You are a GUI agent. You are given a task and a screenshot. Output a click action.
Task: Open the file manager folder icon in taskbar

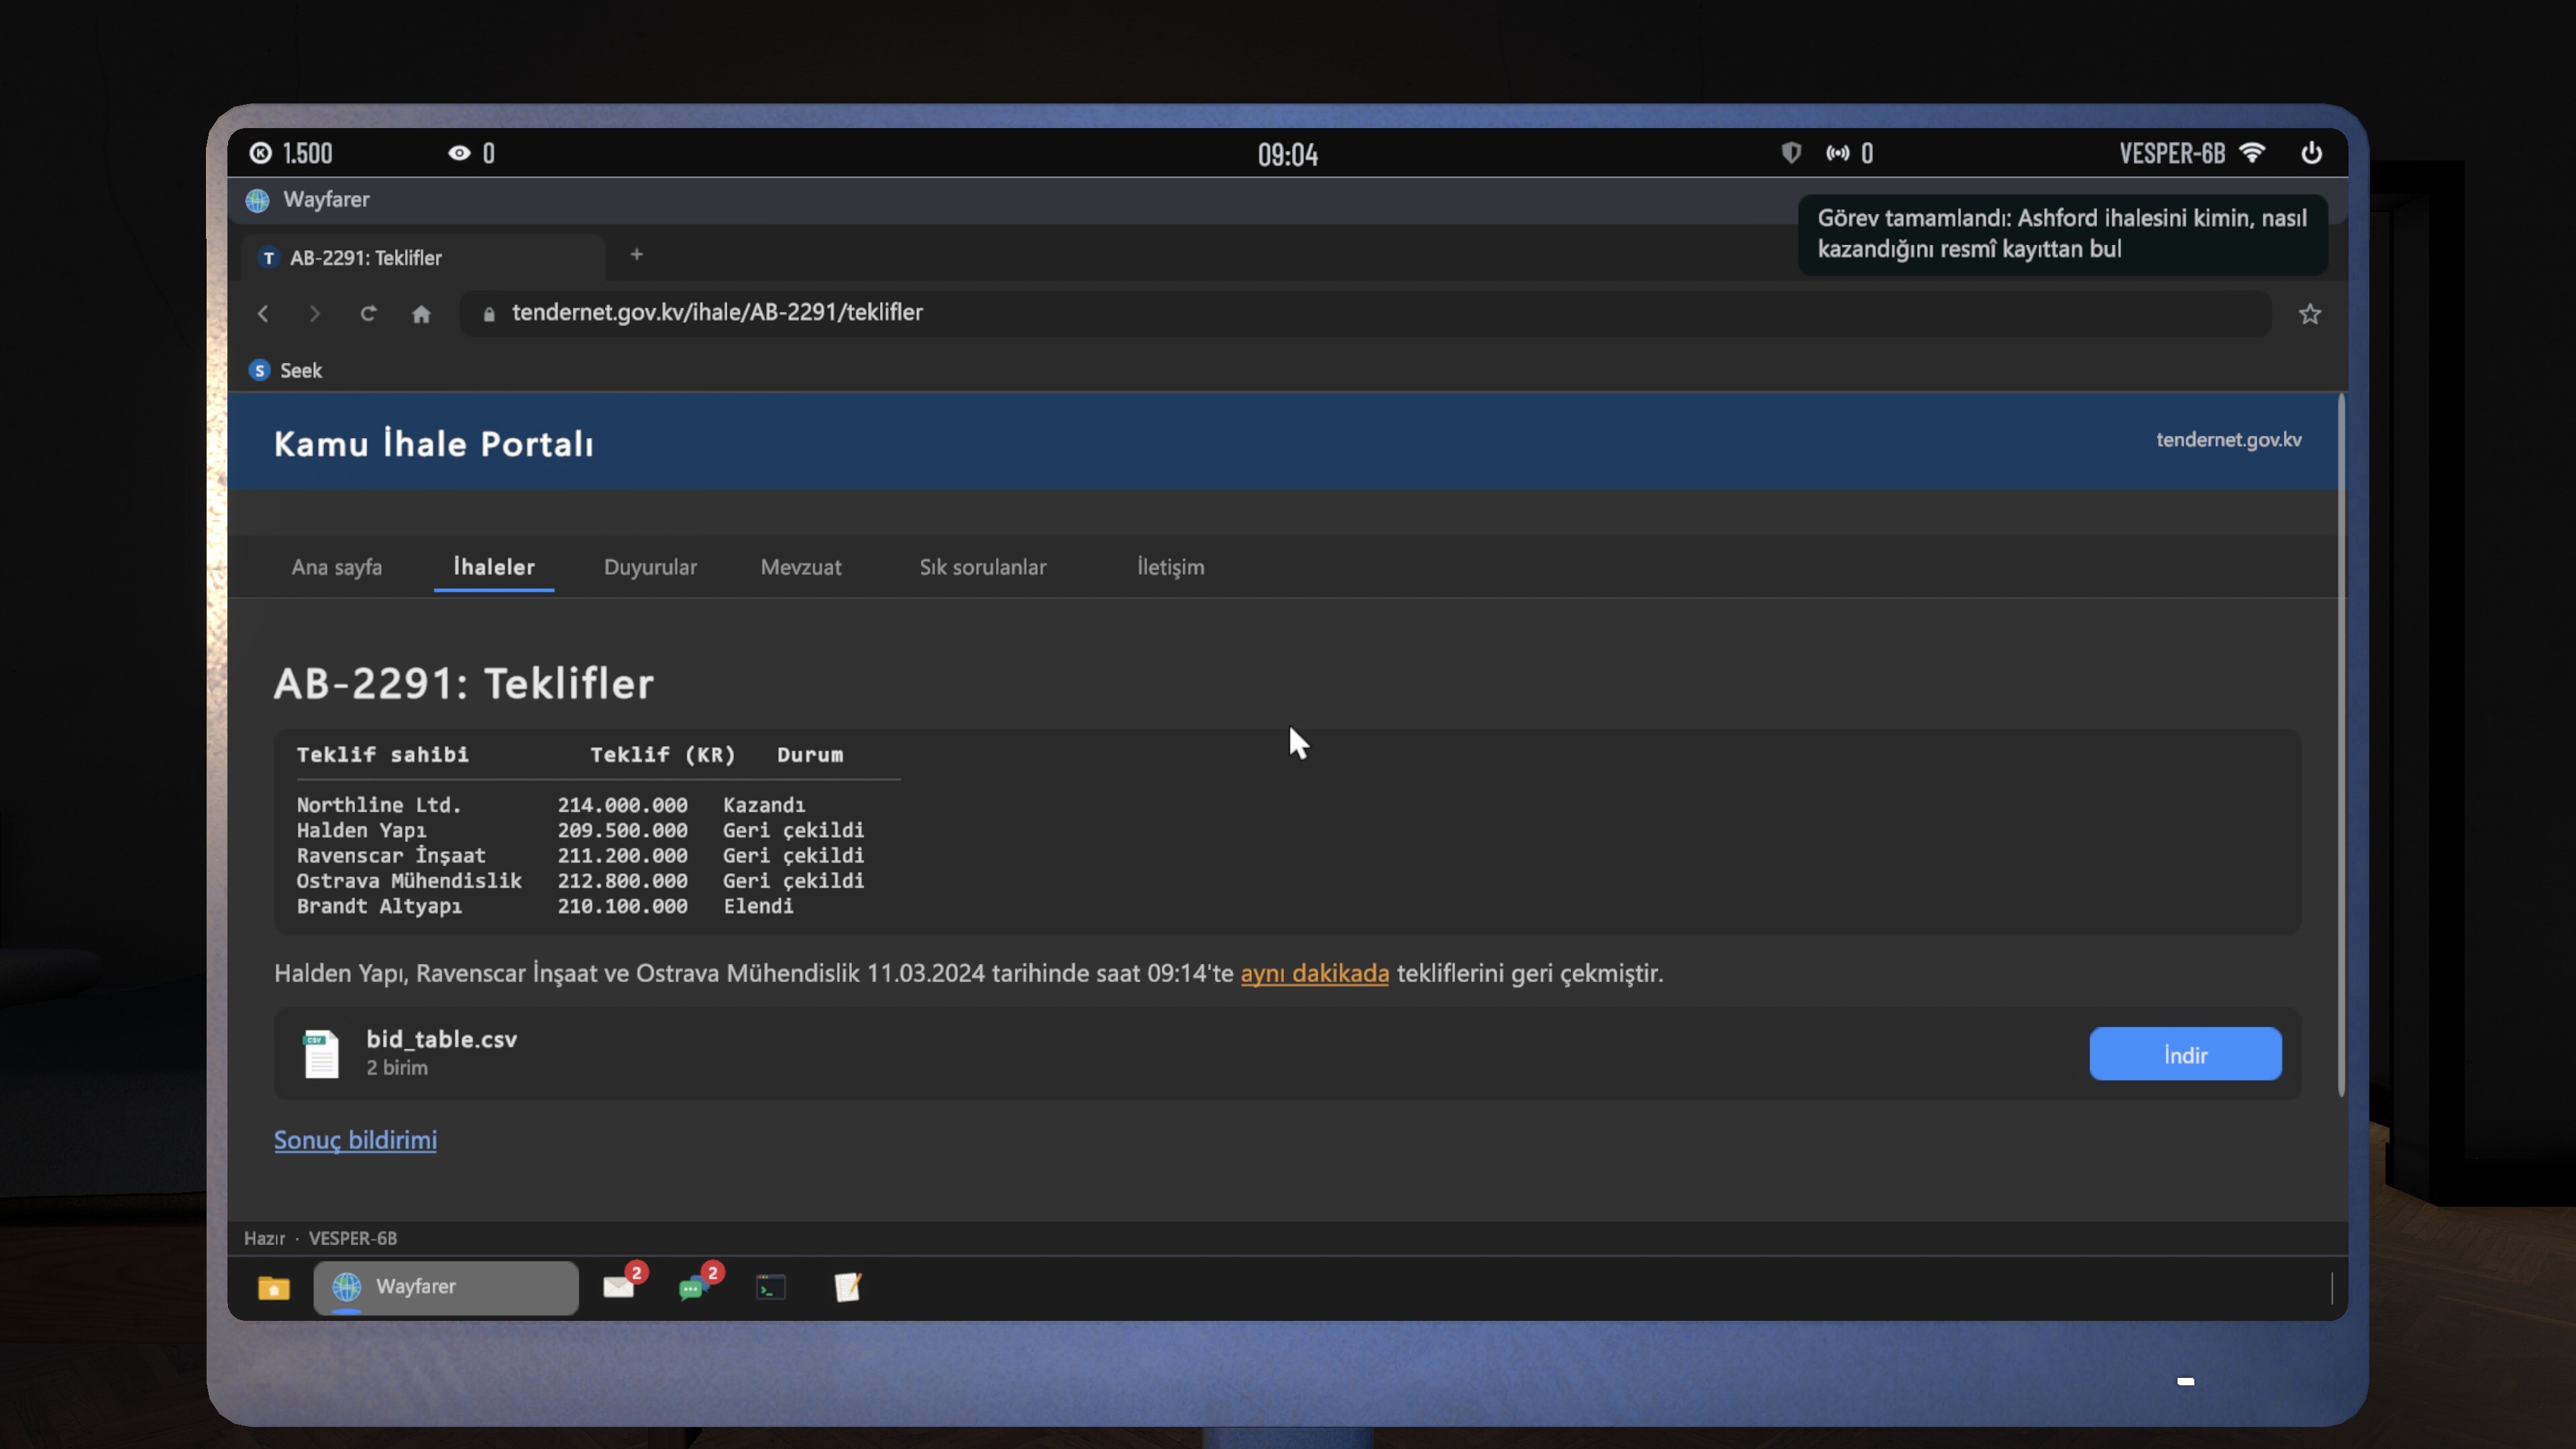point(273,1287)
